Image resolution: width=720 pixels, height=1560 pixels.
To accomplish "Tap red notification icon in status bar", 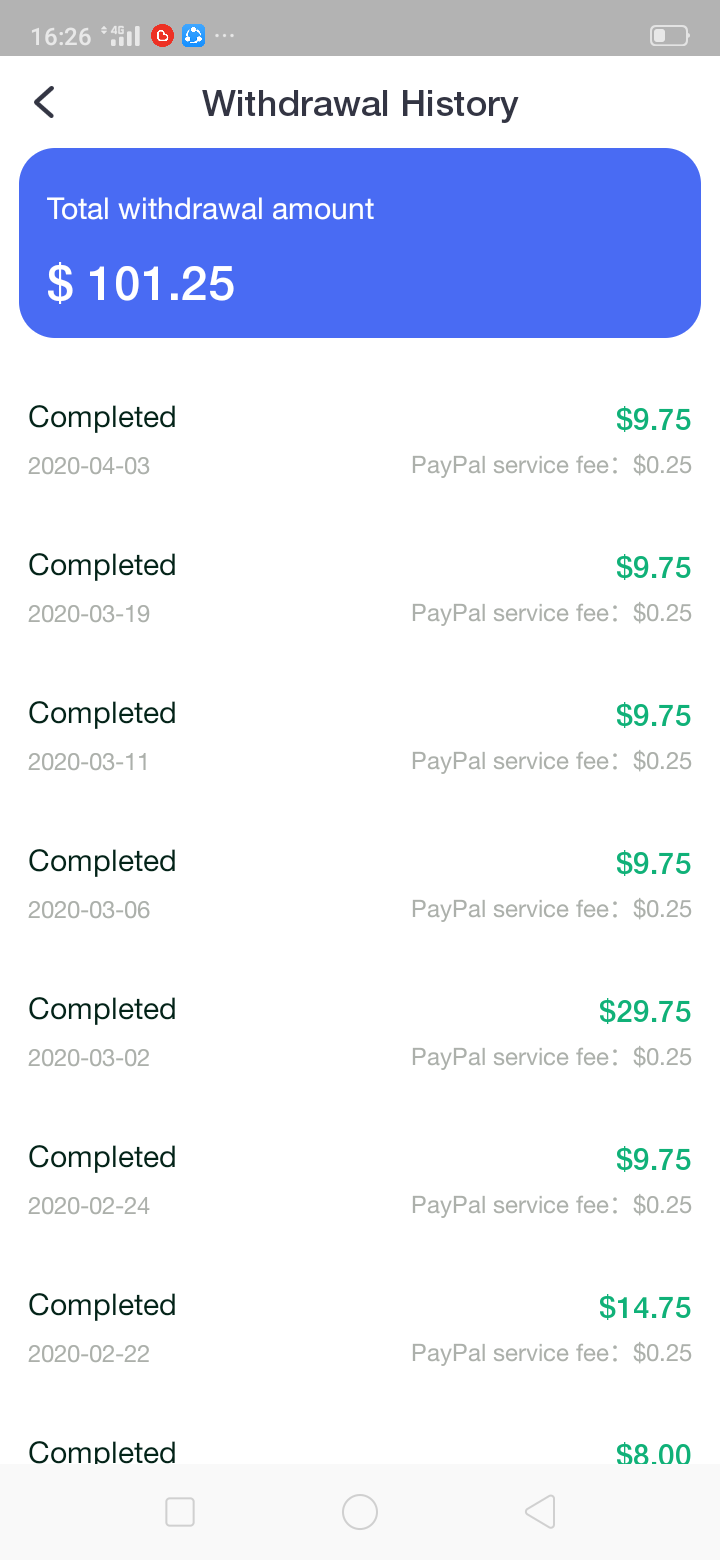I will point(162,37).
